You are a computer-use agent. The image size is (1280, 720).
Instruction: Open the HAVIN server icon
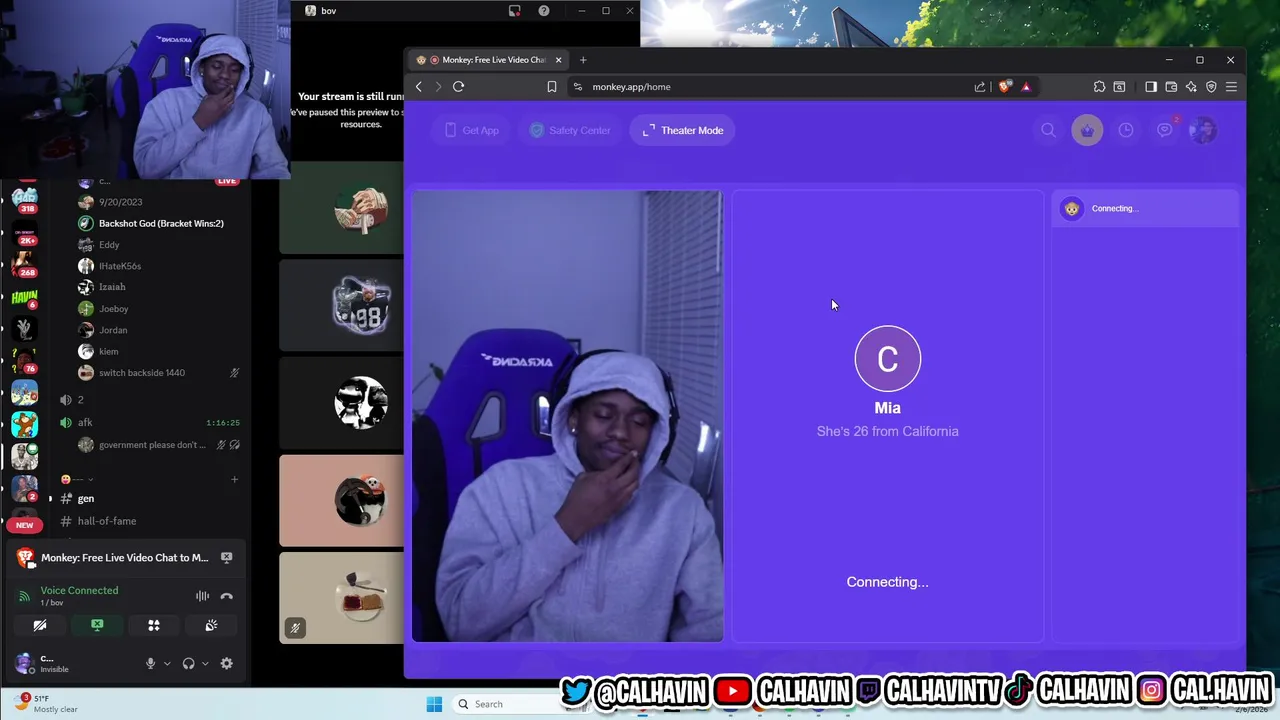(x=24, y=296)
